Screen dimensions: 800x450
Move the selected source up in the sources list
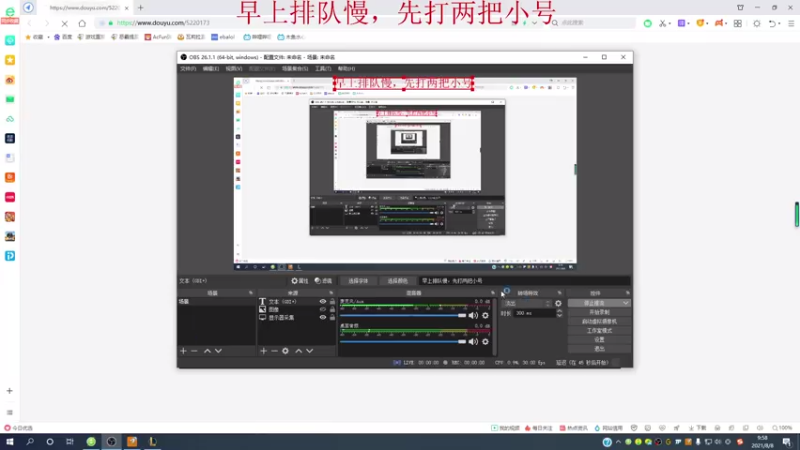[x=298, y=351]
